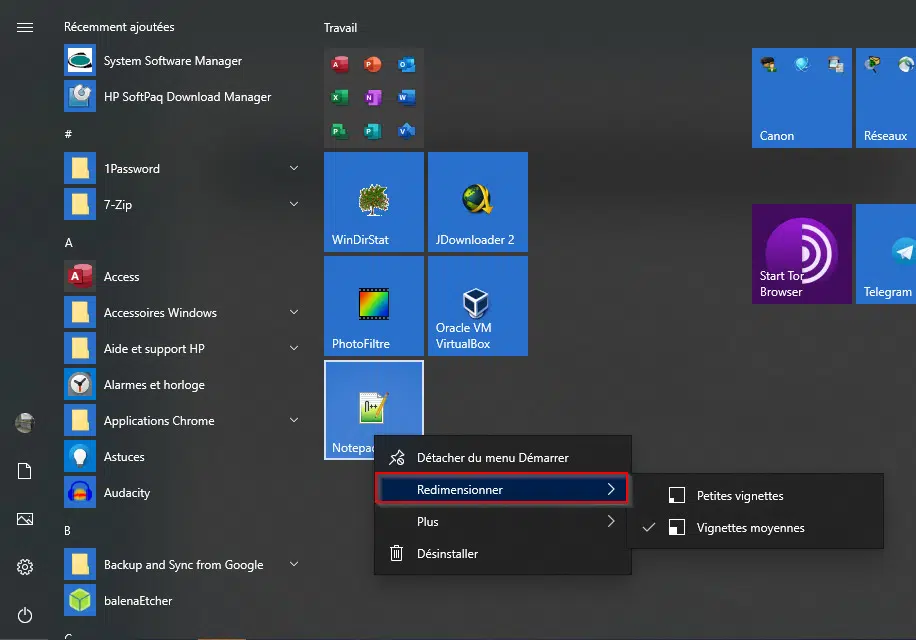Open Settings gear in Start sidebar

[x=25, y=566]
